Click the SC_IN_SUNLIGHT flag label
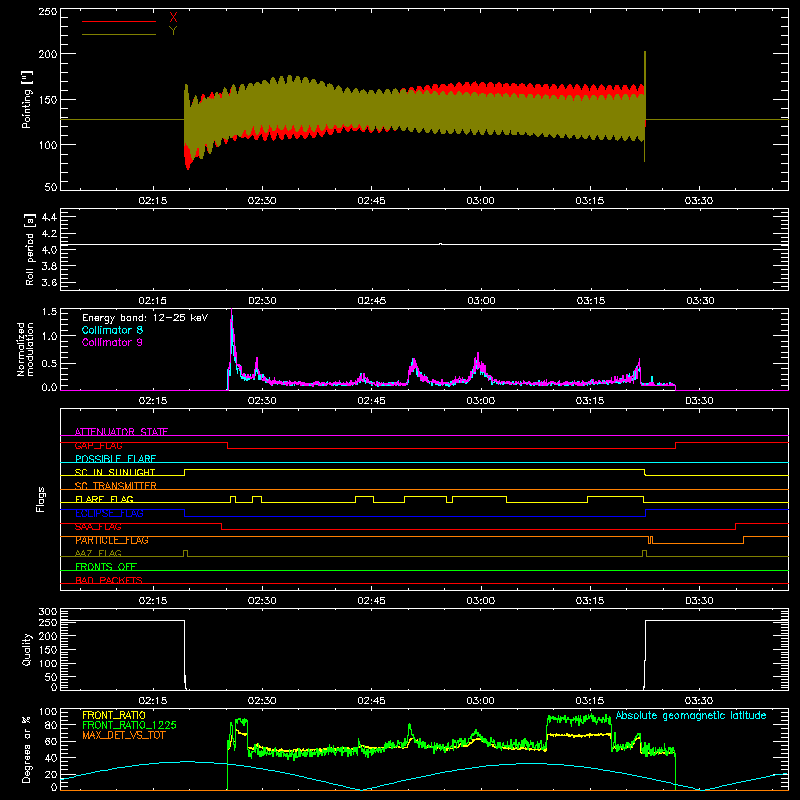This screenshot has width=800, height=800. coord(115,472)
